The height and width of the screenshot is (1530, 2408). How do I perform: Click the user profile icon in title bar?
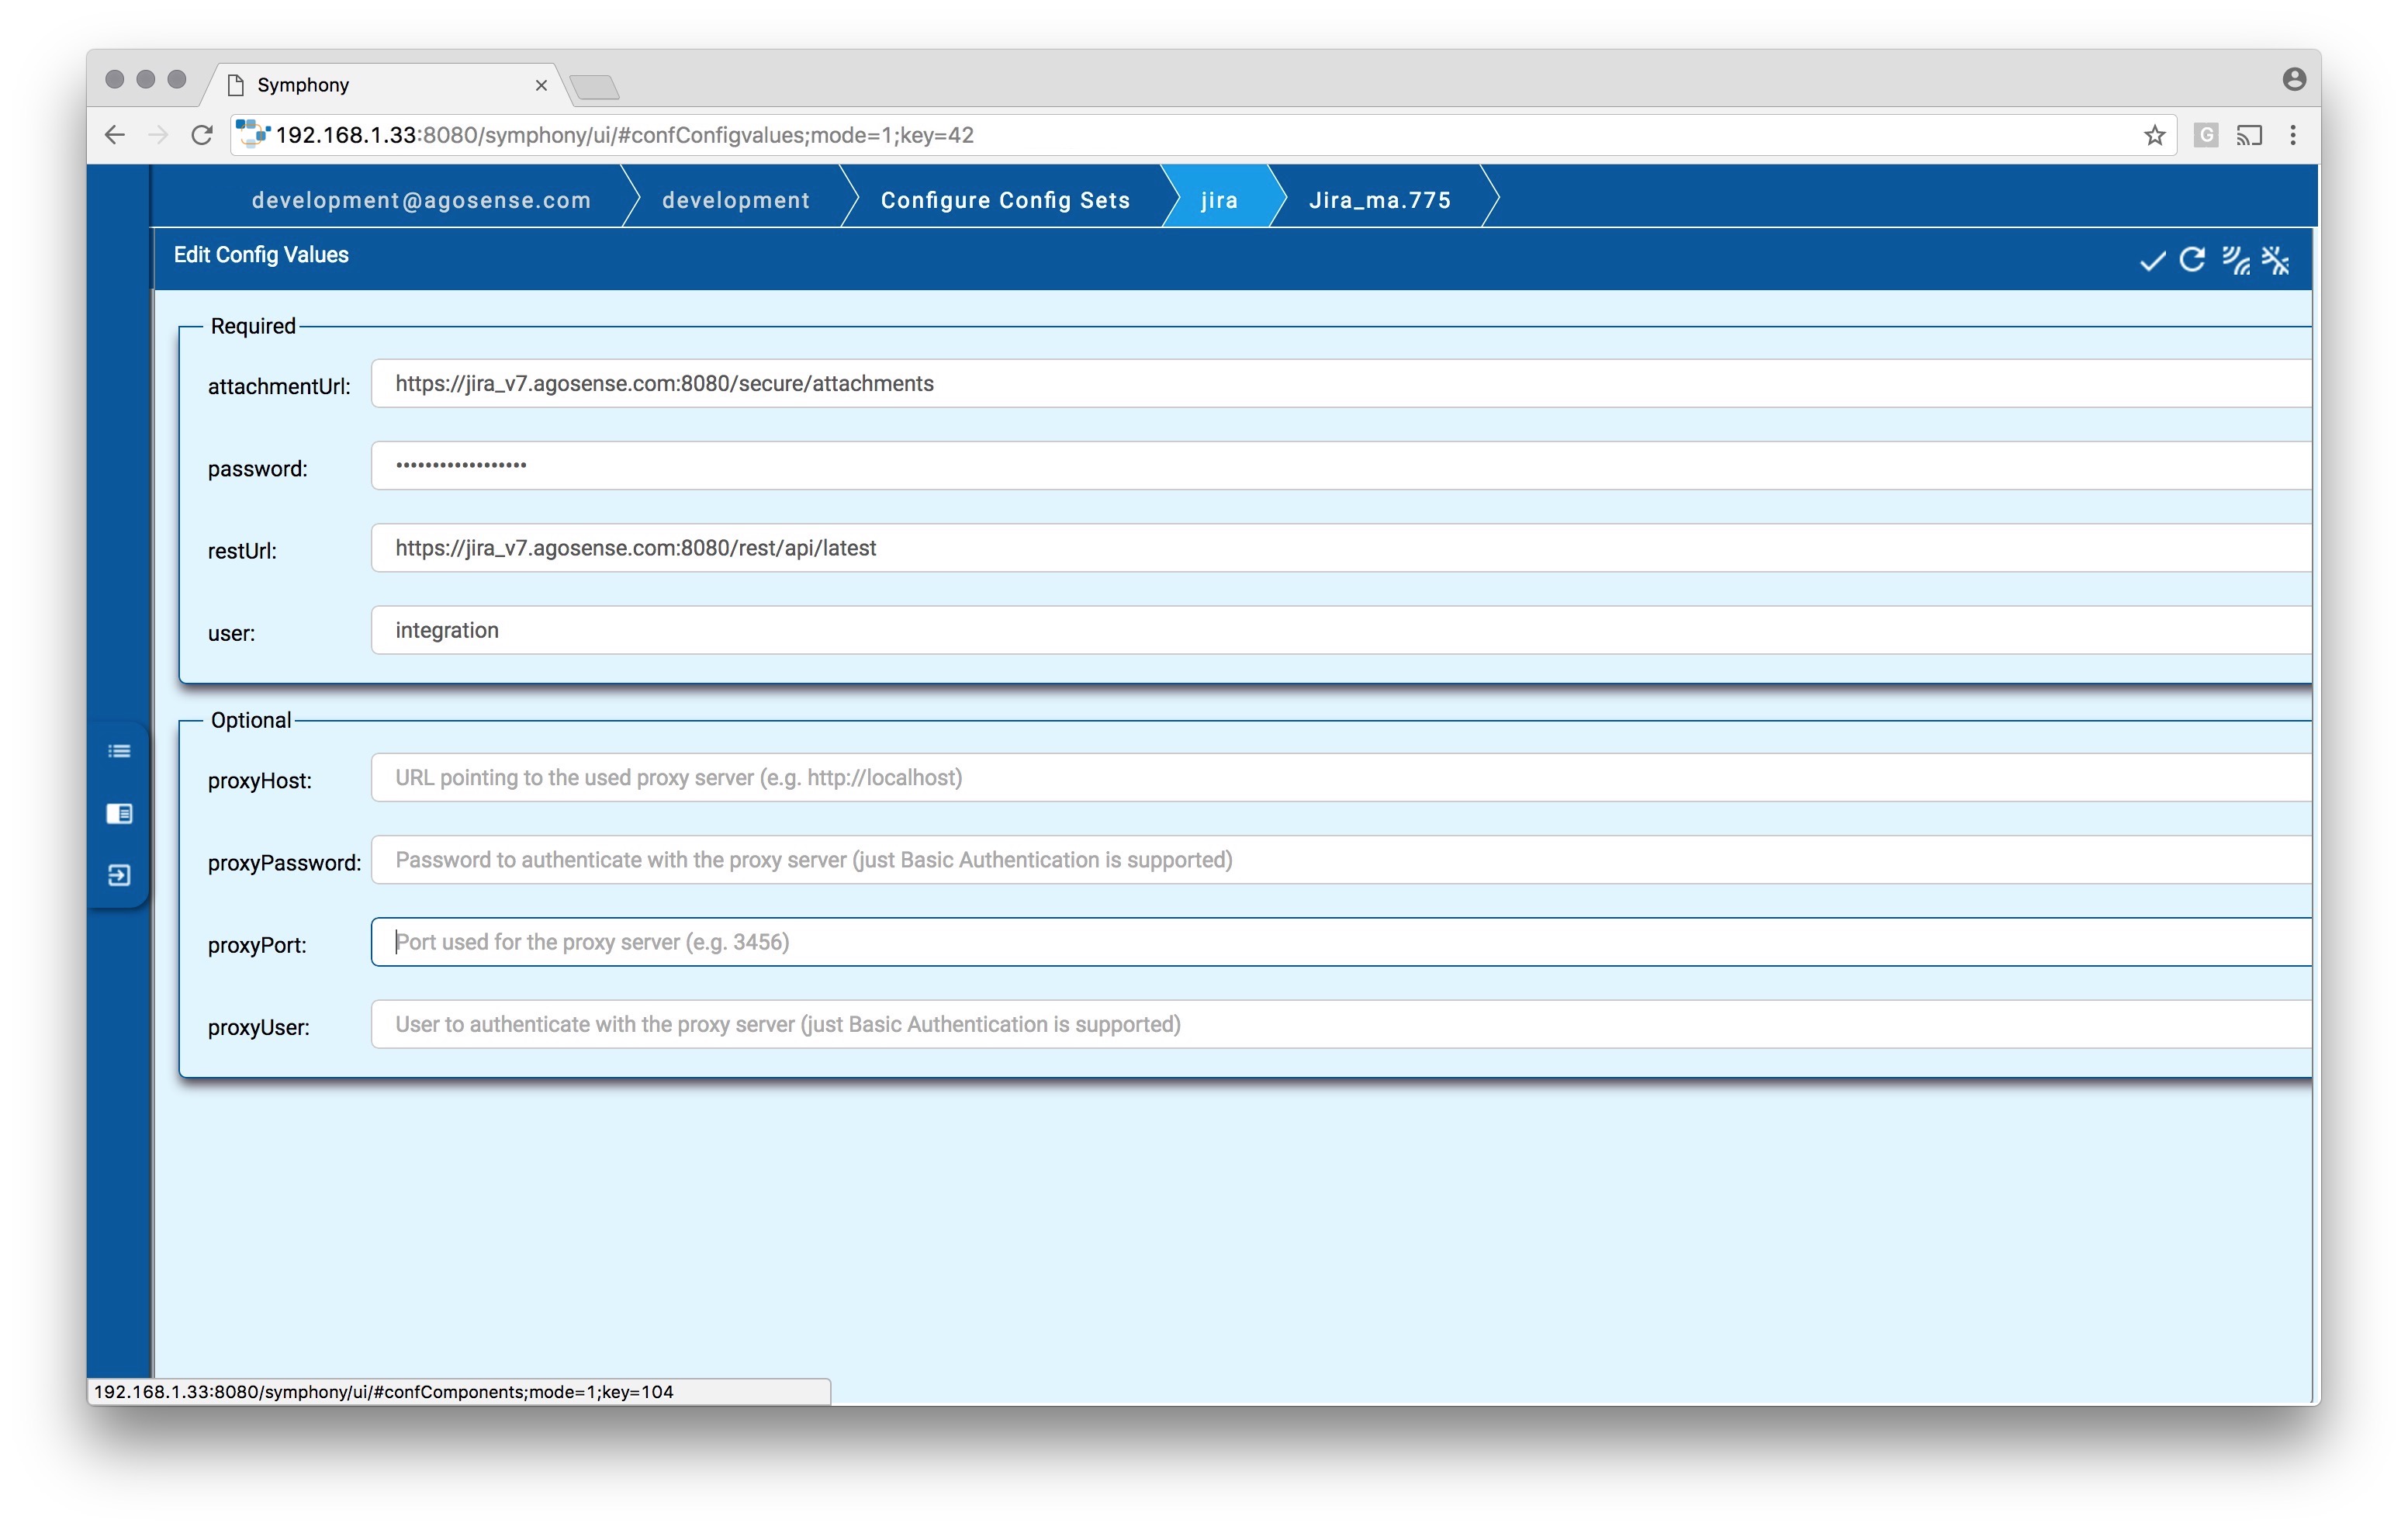(x=2294, y=79)
